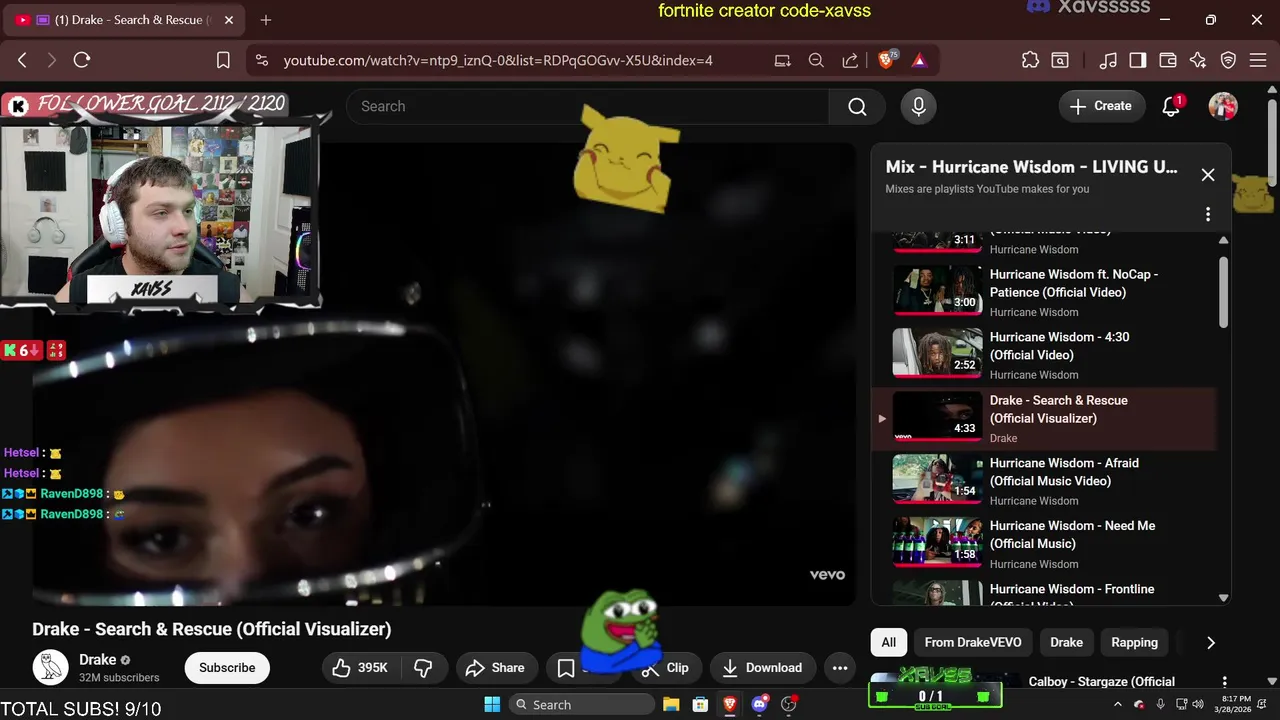Open a new browser tab with plus
The width and height of the screenshot is (1280, 720).
[265, 20]
